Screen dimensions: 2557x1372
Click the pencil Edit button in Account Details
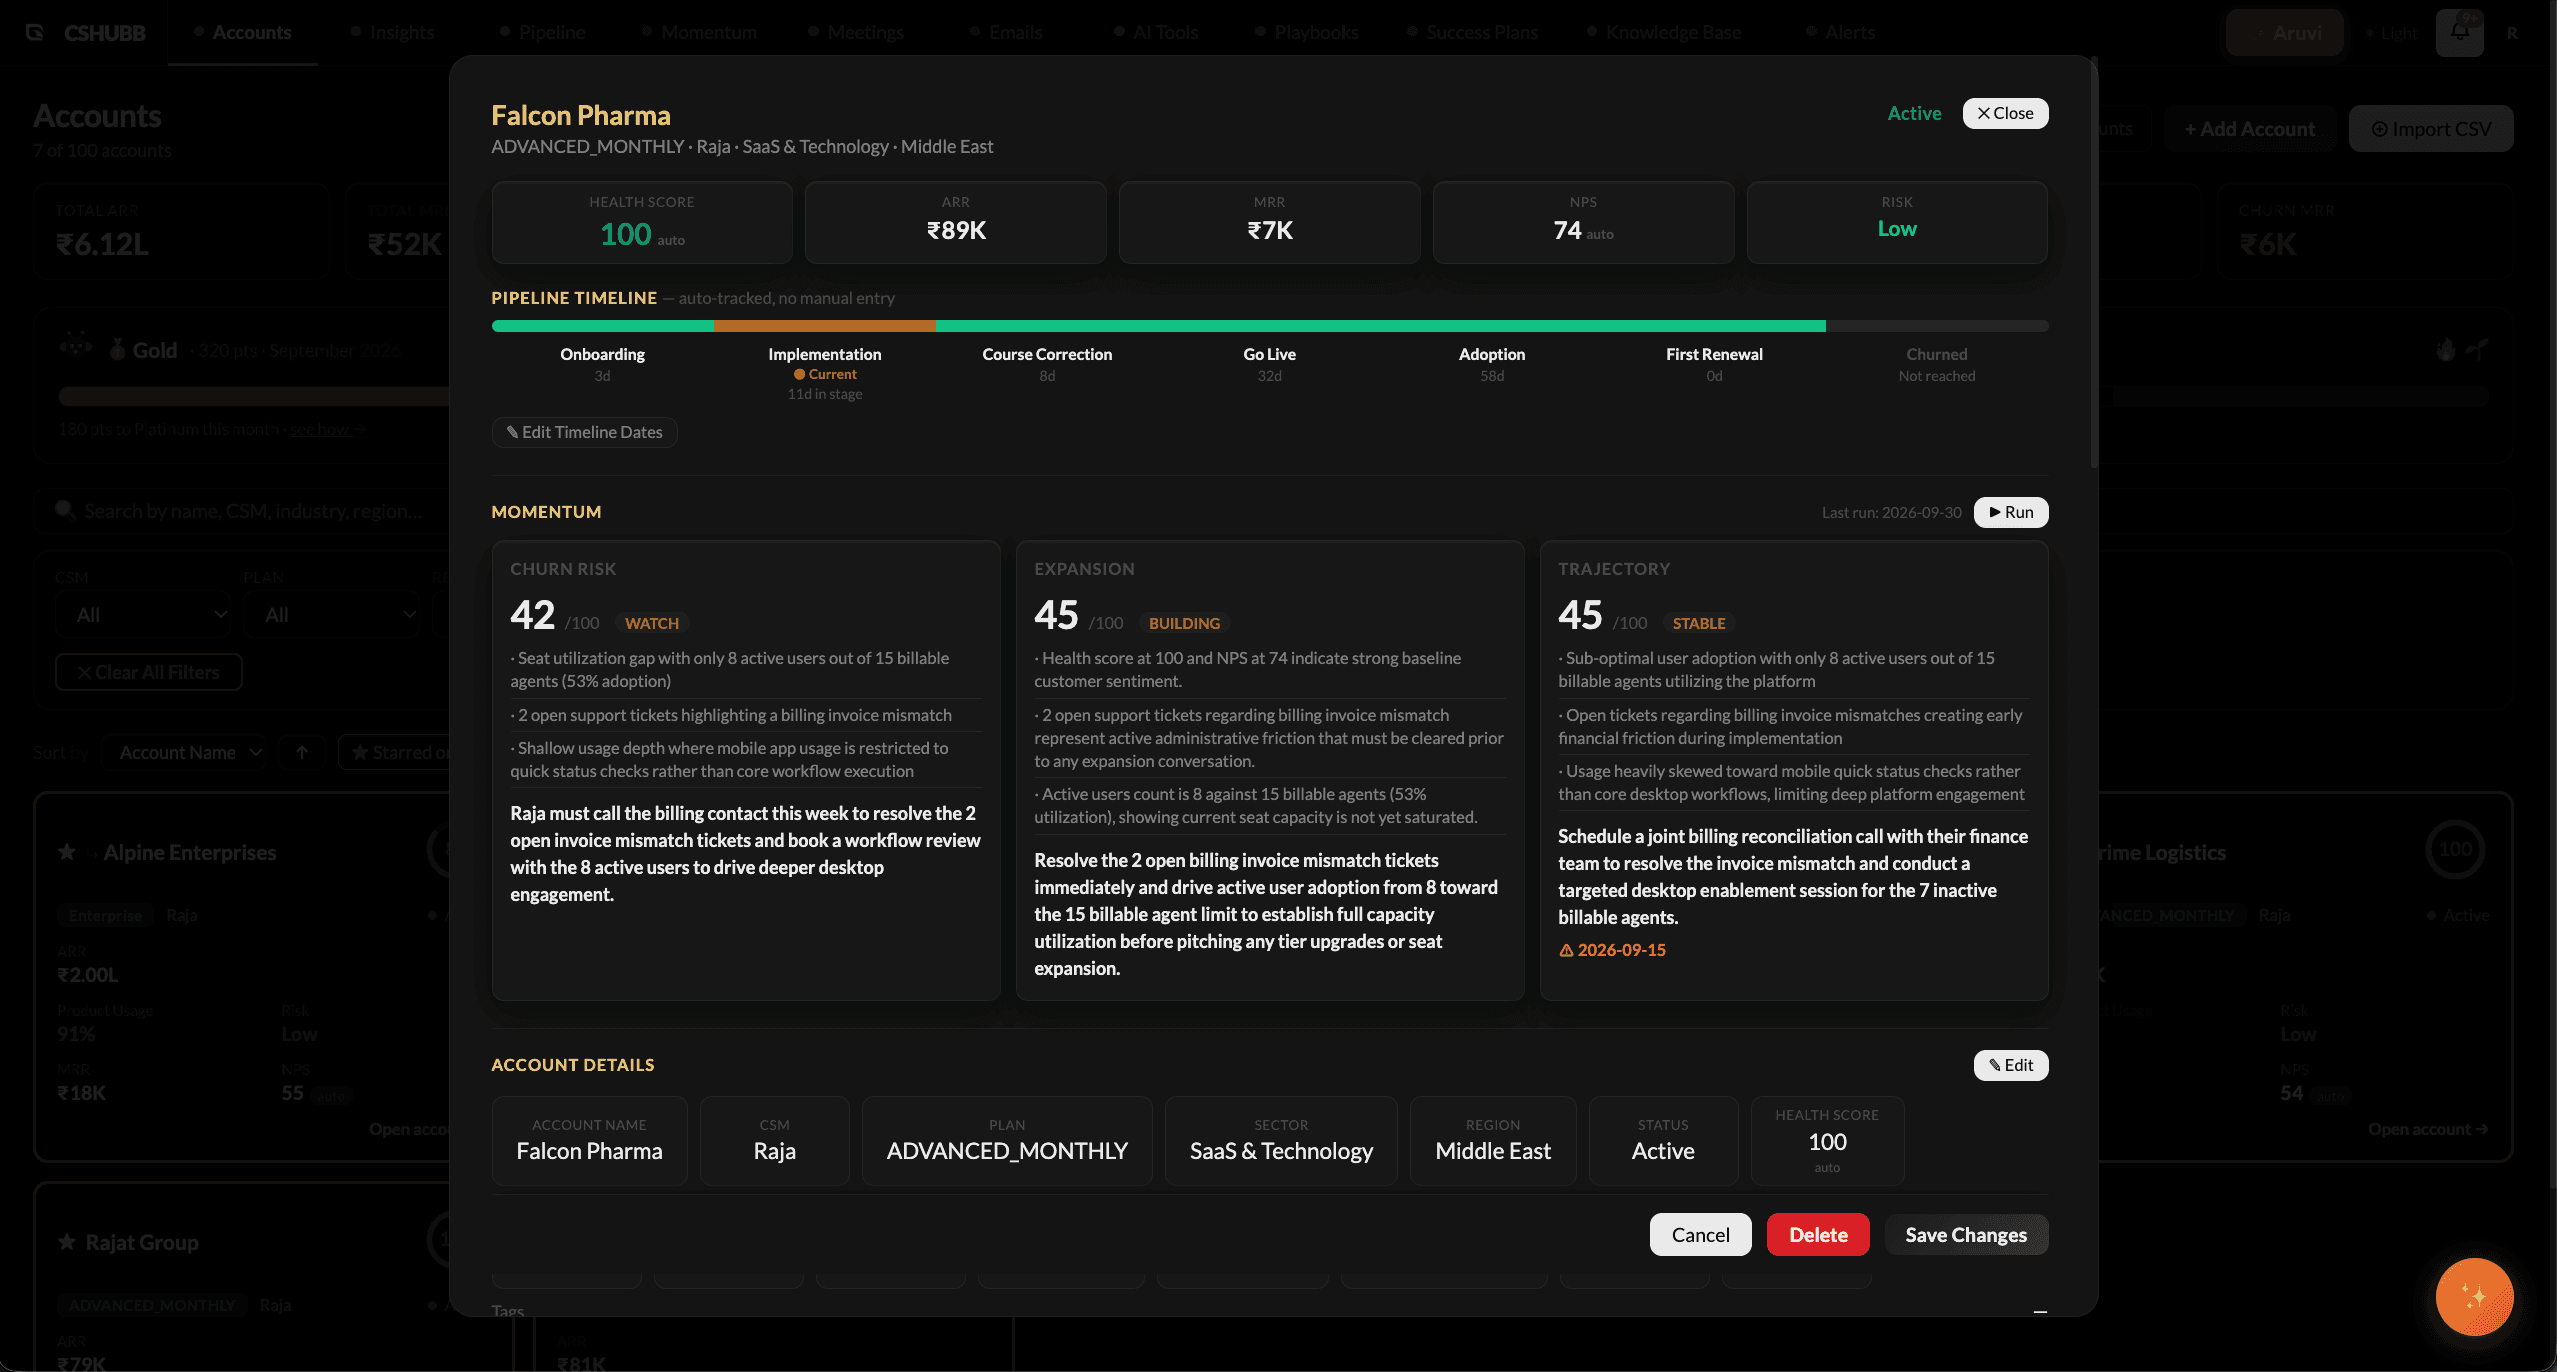click(x=2011, y=1065)
